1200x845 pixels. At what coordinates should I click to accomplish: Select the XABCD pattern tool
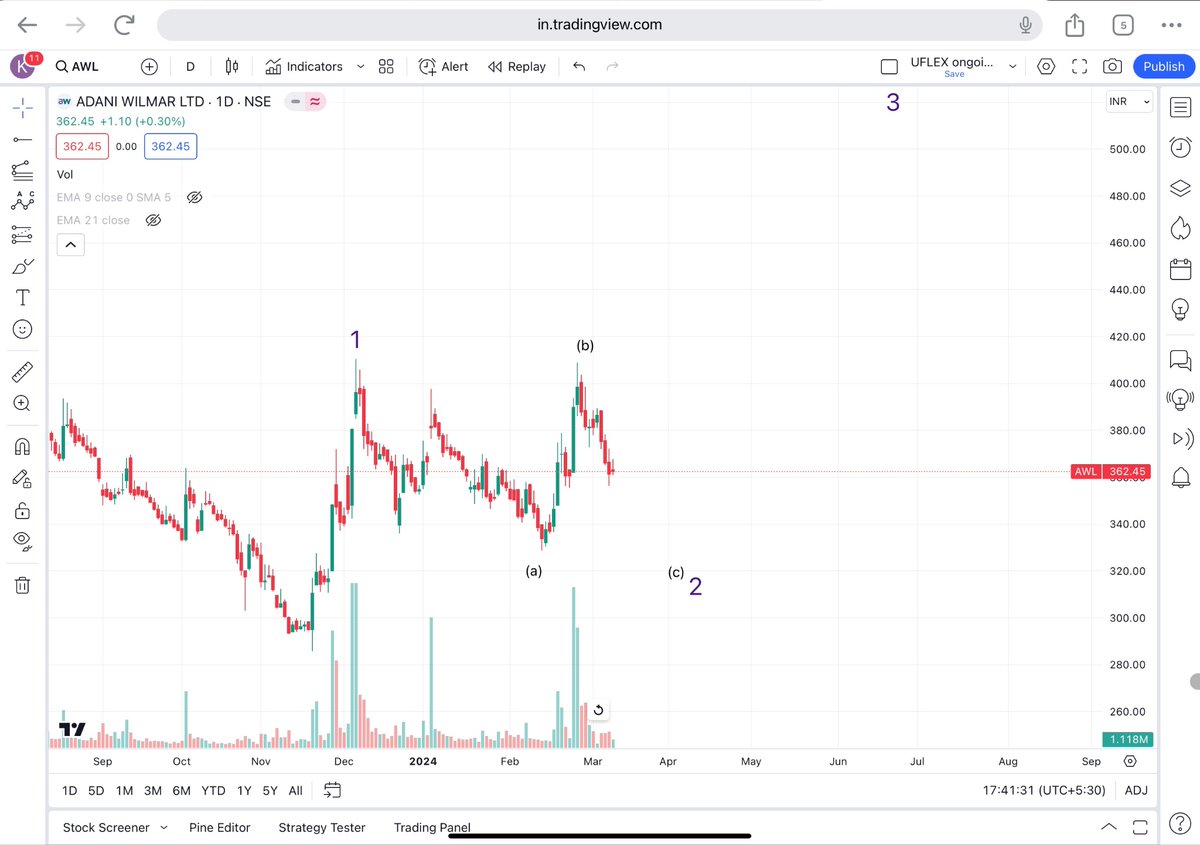22,202
